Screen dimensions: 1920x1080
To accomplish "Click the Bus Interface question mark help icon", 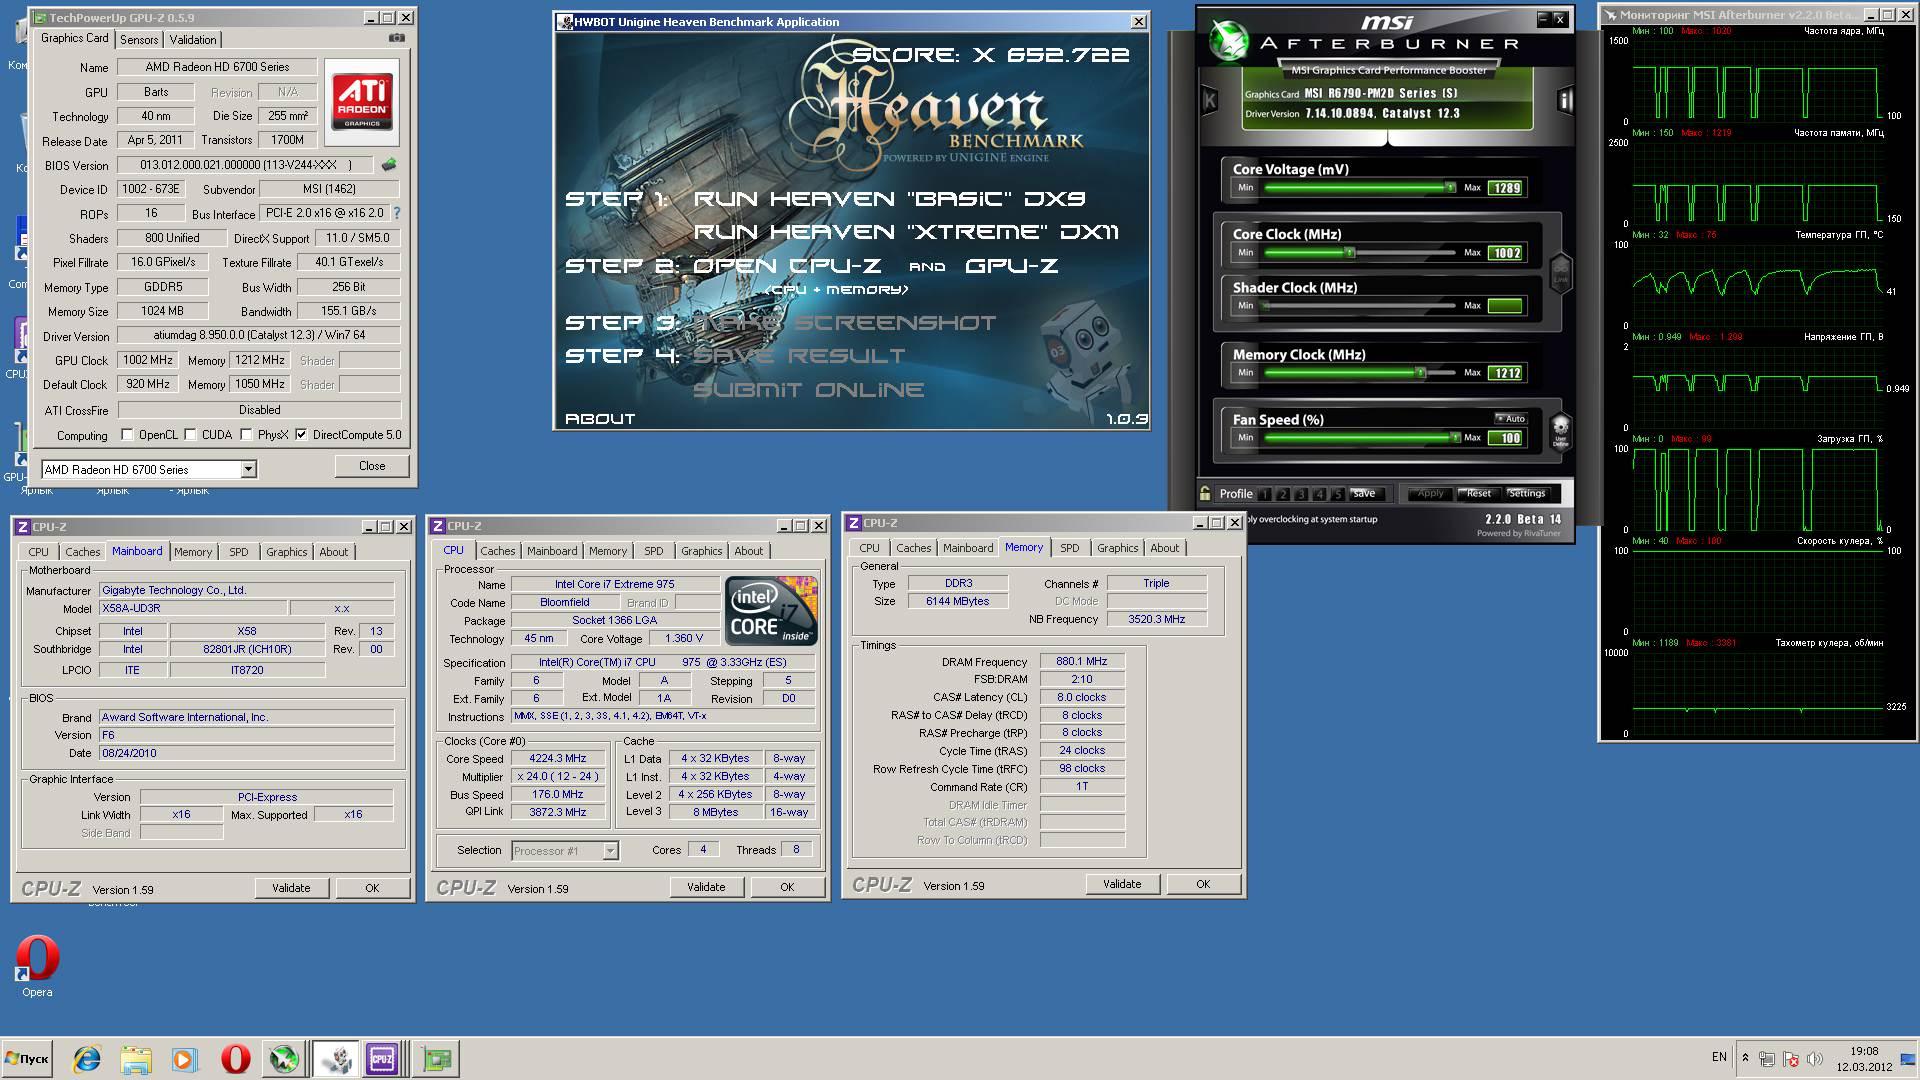I will pos(397,213).
